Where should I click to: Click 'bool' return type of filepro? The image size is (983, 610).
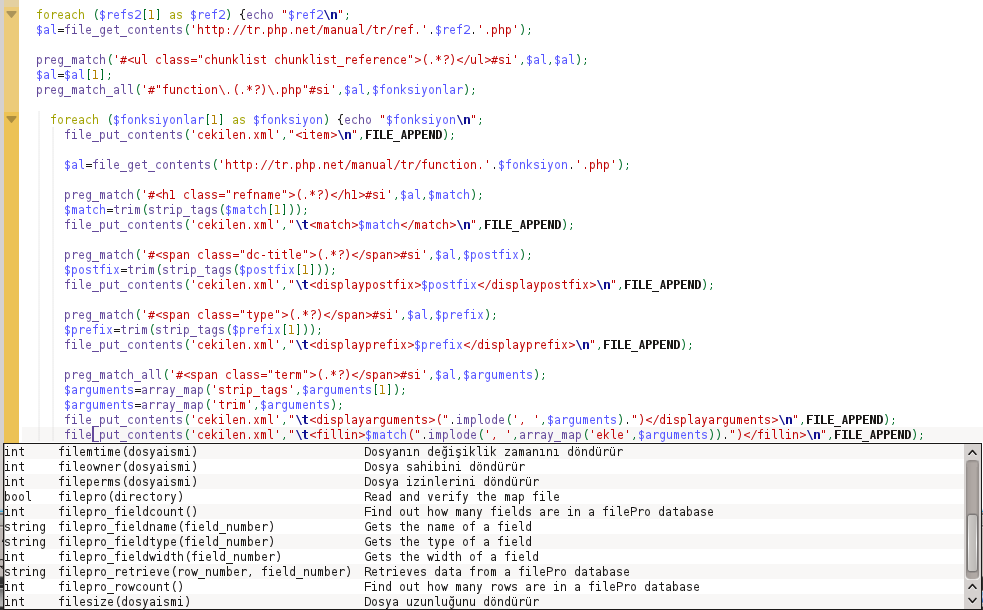point(18,497)
